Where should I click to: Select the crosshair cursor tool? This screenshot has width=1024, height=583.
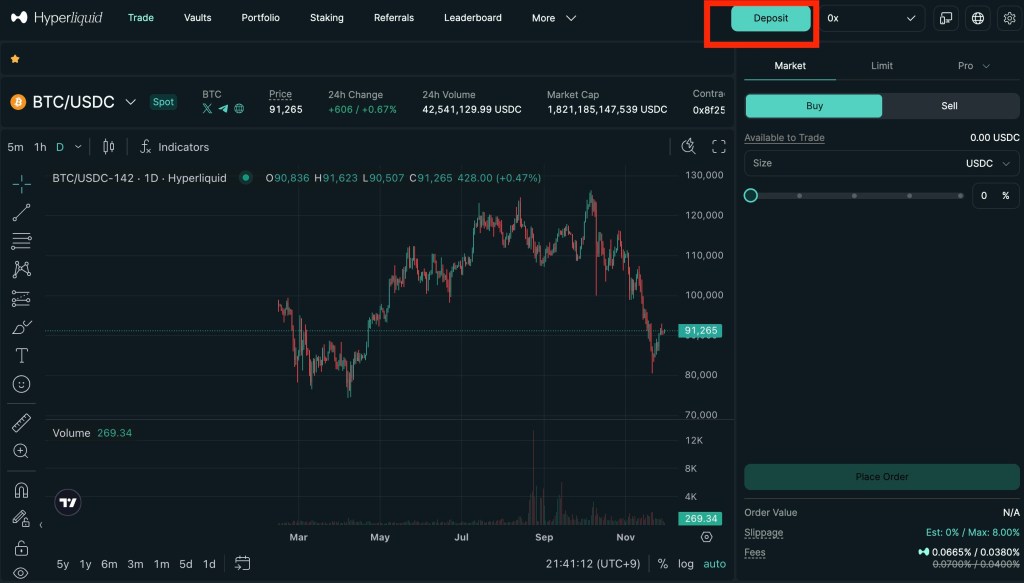[21, 183]
